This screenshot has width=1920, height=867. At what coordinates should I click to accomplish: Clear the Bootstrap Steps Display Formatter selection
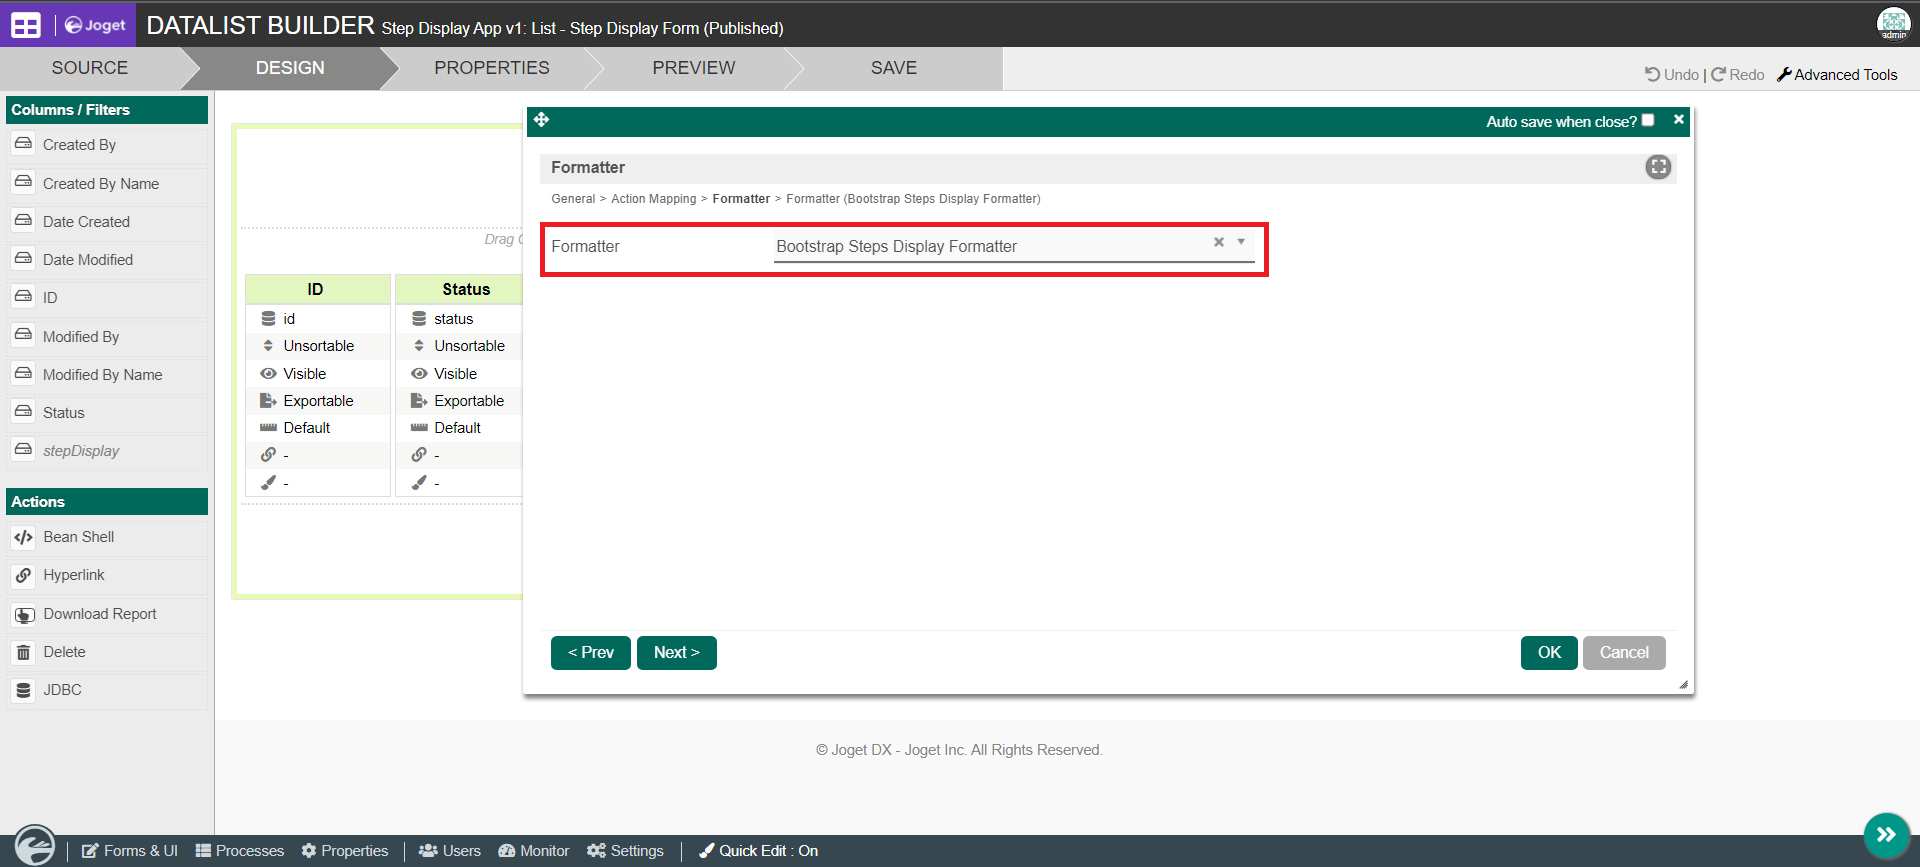[1219, 242]
